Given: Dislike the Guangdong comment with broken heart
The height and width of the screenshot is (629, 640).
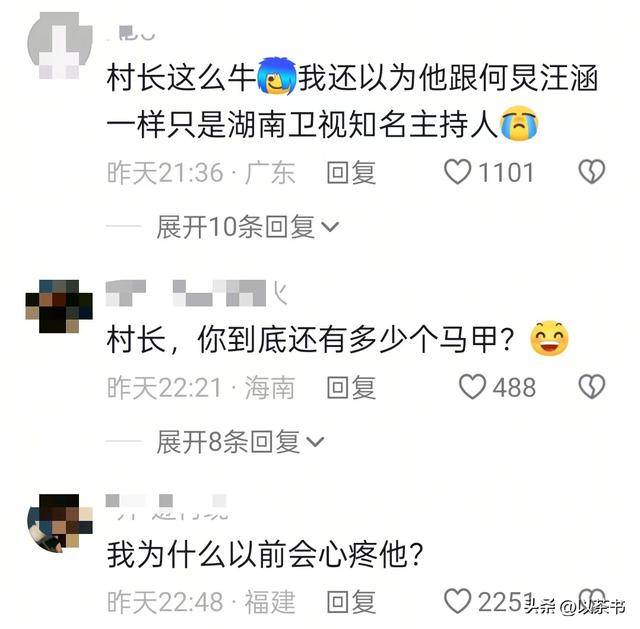Looking at the screenshot, I should pyautogui.click(x=591, y=171).
